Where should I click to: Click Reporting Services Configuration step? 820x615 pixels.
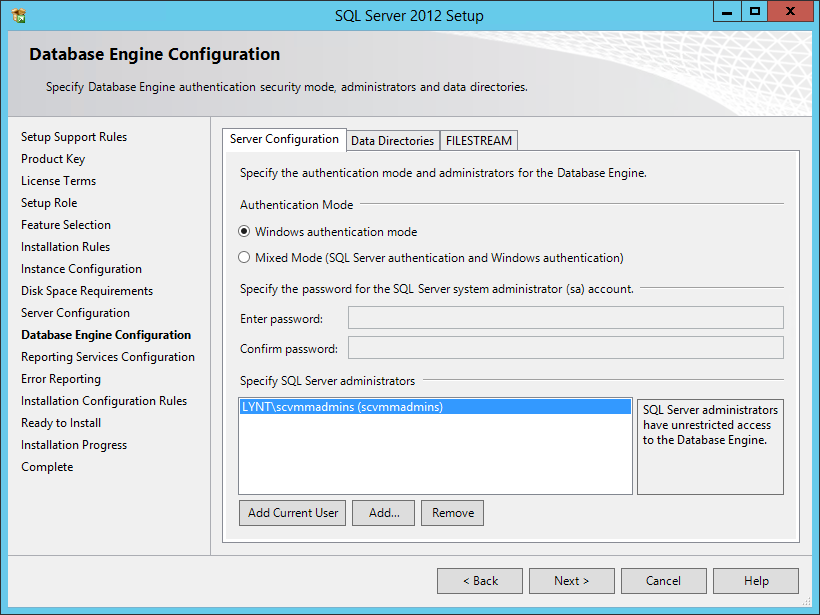click(x=108, y=357)
